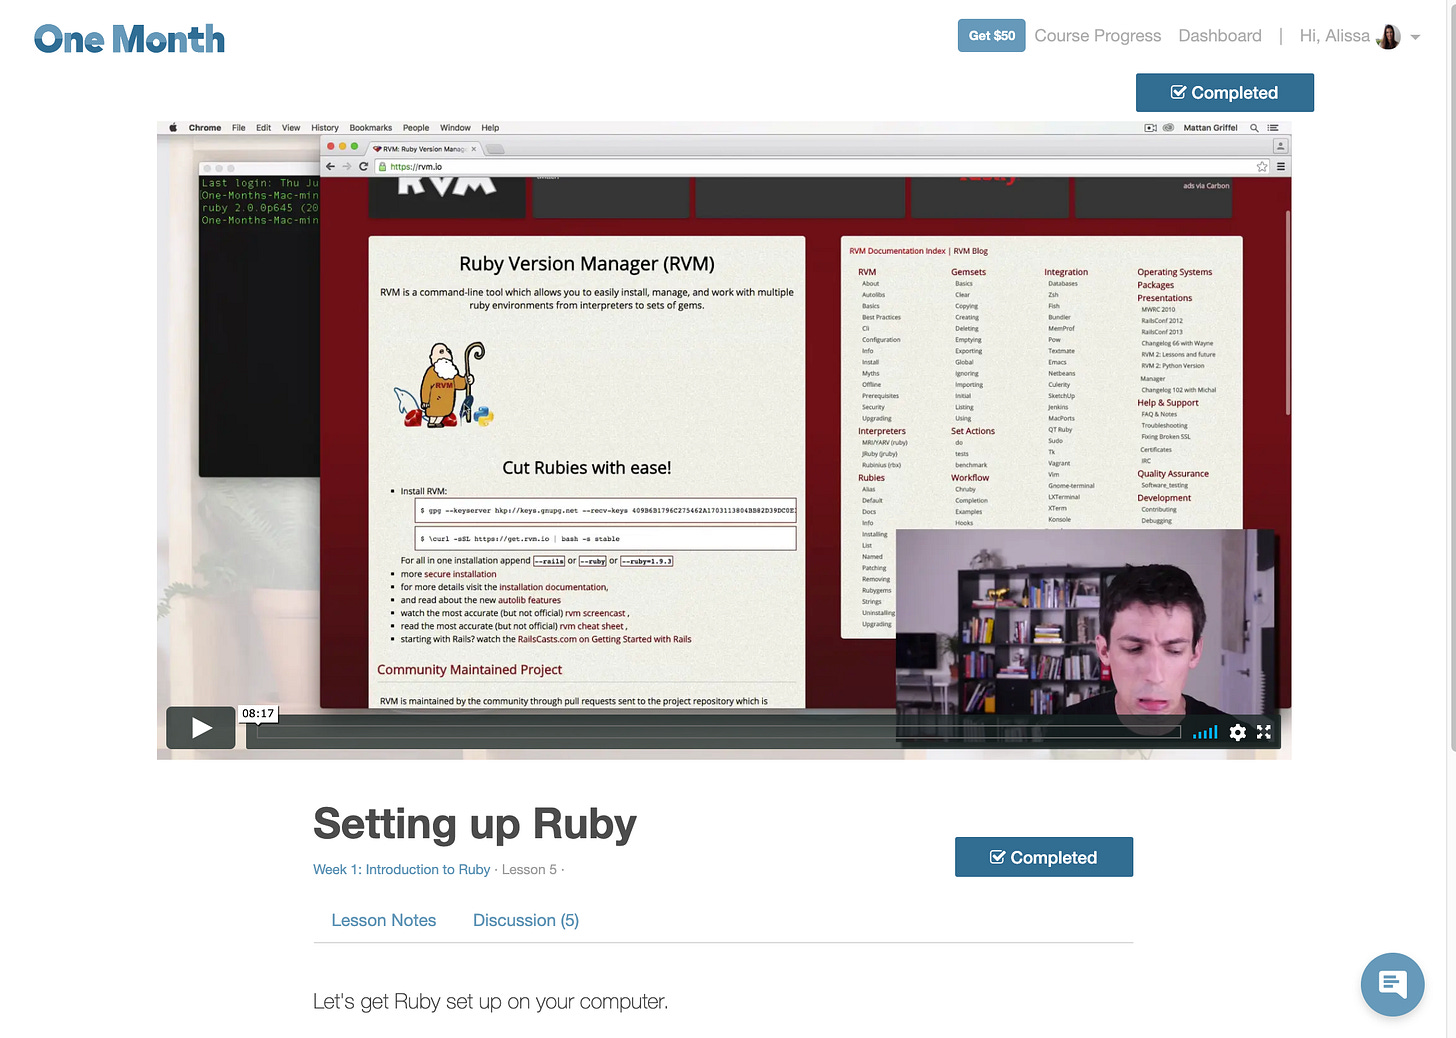
Task: Toggle the upper Completed button above the video
Action: tap(1225, 93)
